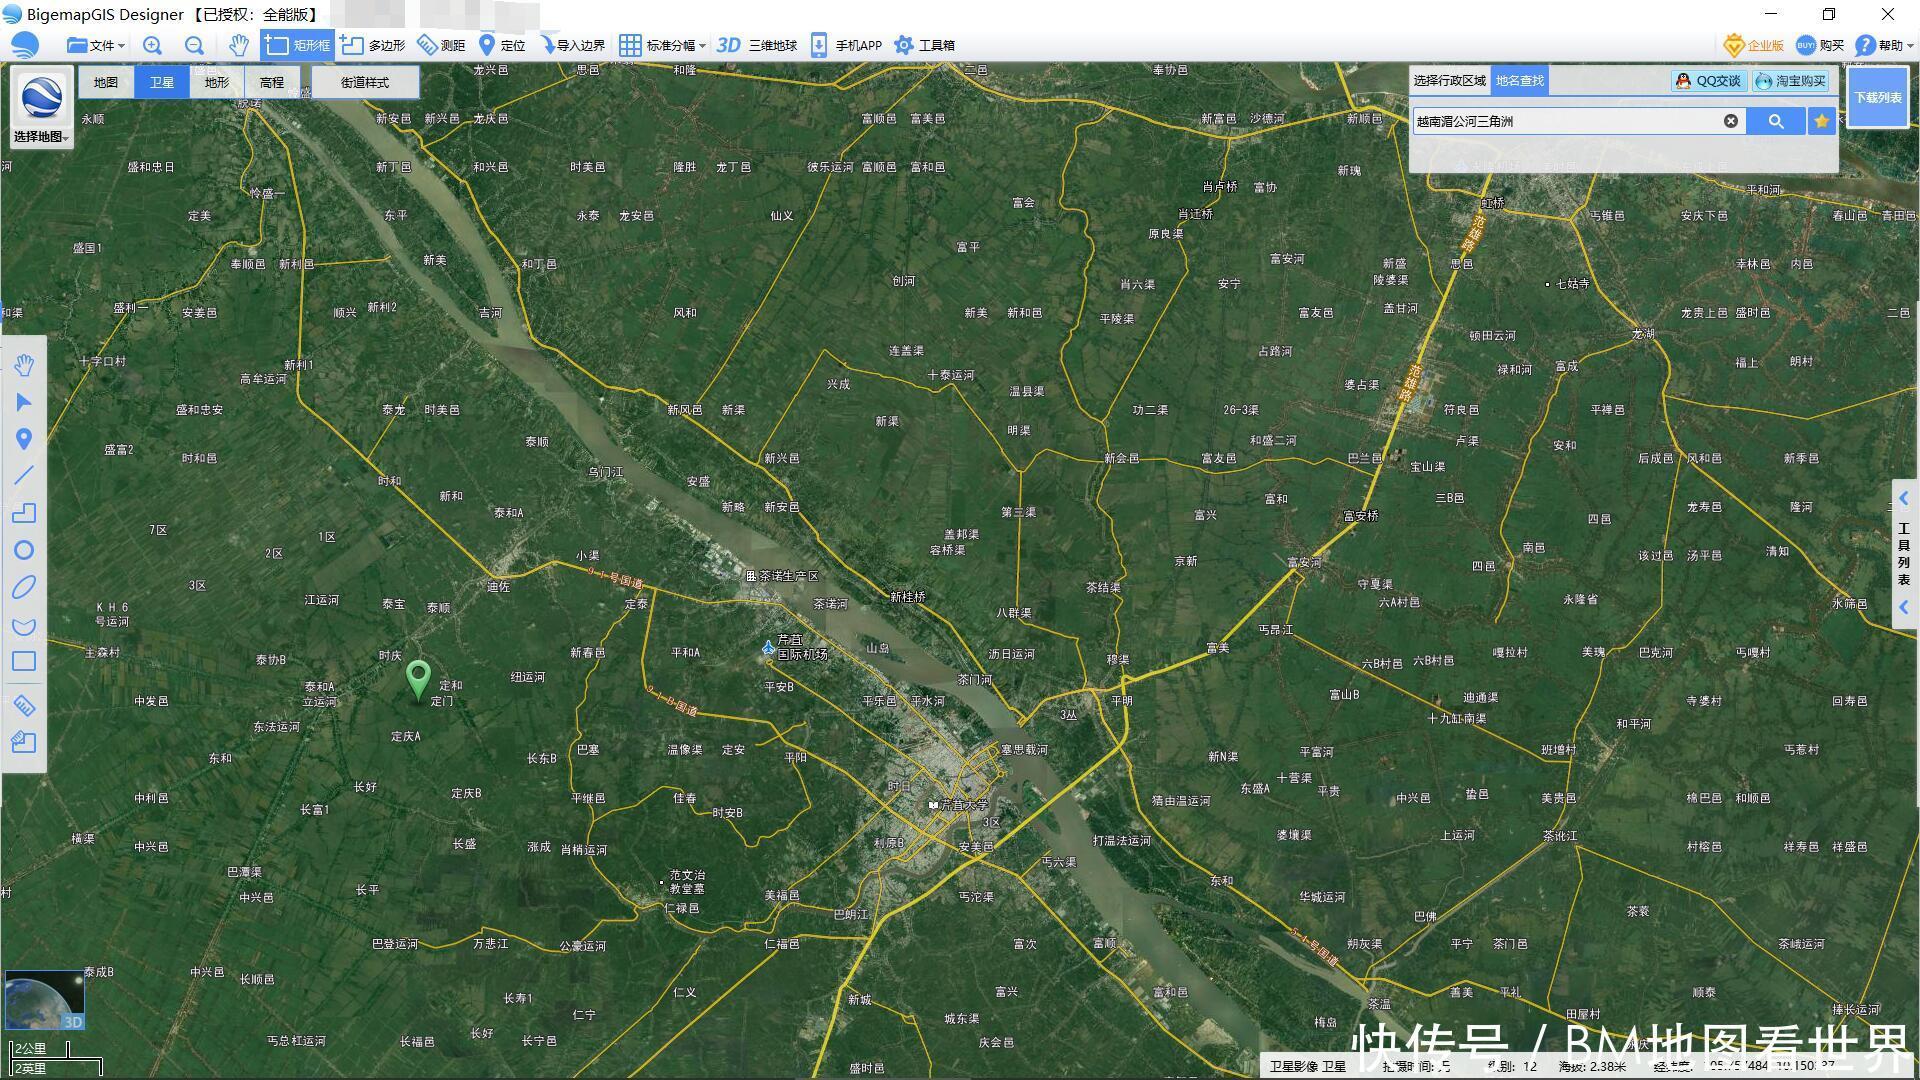
Task: Click the 定位 locate tool
Action: click(502, 45)
